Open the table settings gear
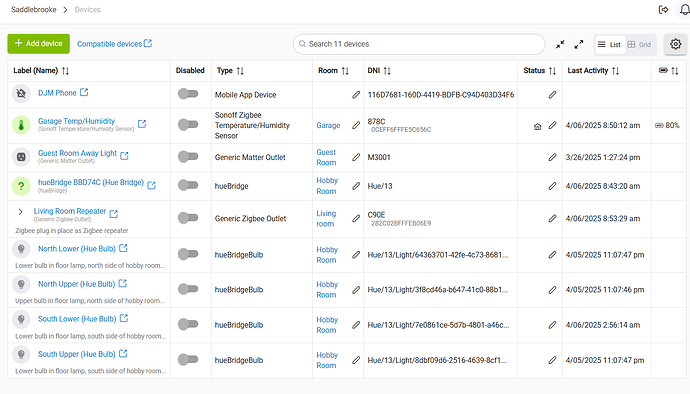This screenshot has height=394, width=690. (x=675, y=44)
